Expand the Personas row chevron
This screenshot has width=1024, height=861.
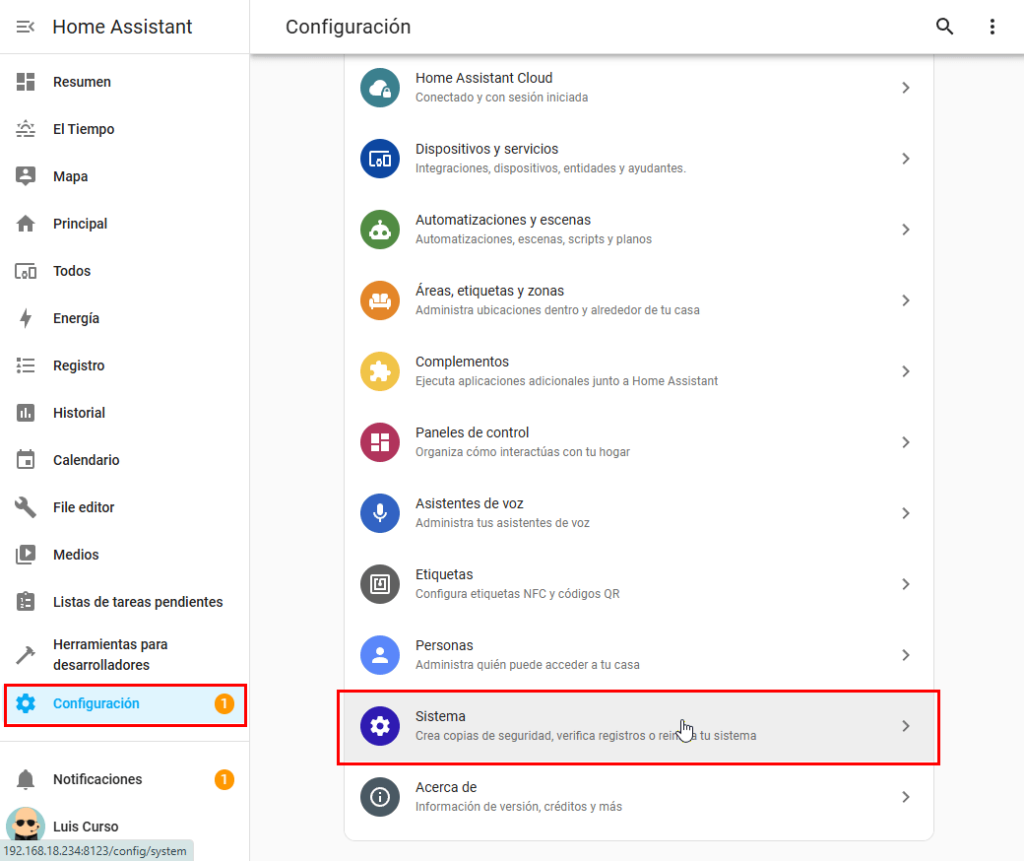(x=905, y=655)
